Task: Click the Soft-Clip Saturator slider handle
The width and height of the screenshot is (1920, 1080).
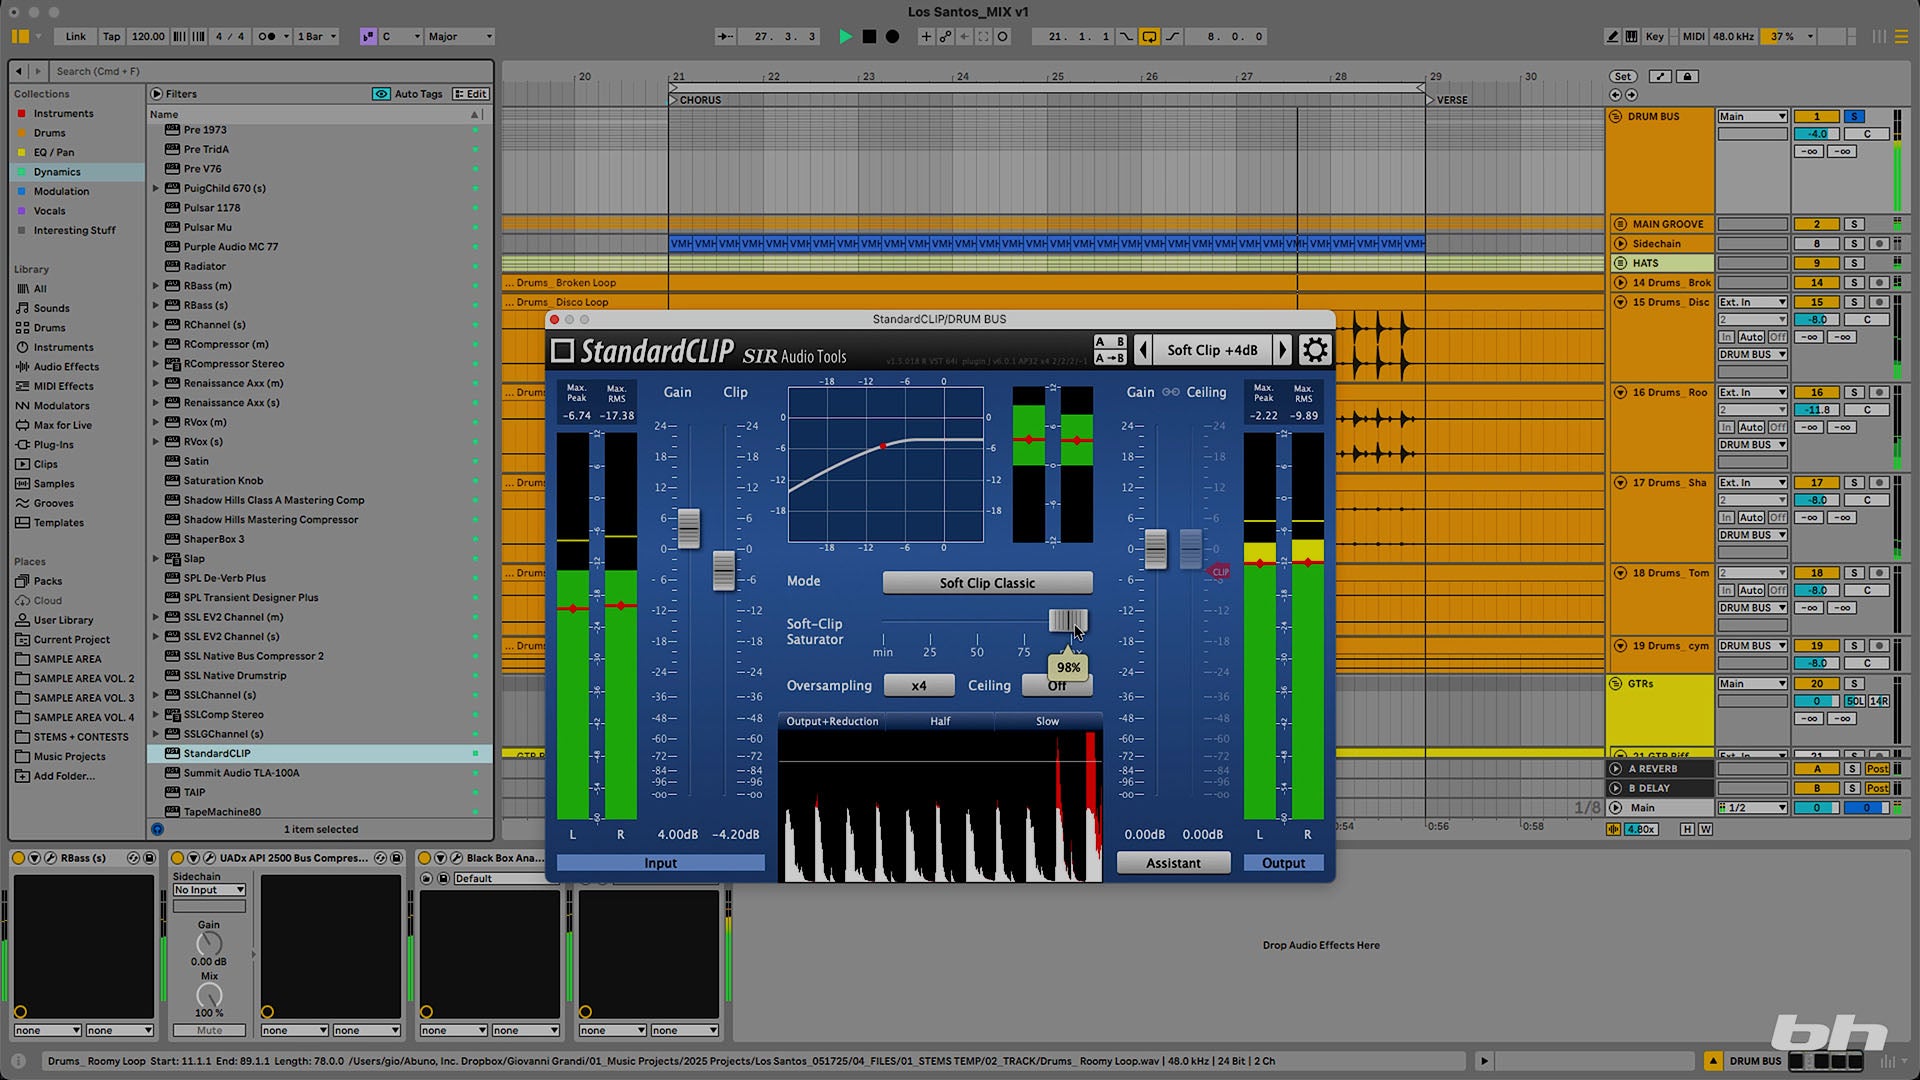Action: click(x=1066, y=621)
